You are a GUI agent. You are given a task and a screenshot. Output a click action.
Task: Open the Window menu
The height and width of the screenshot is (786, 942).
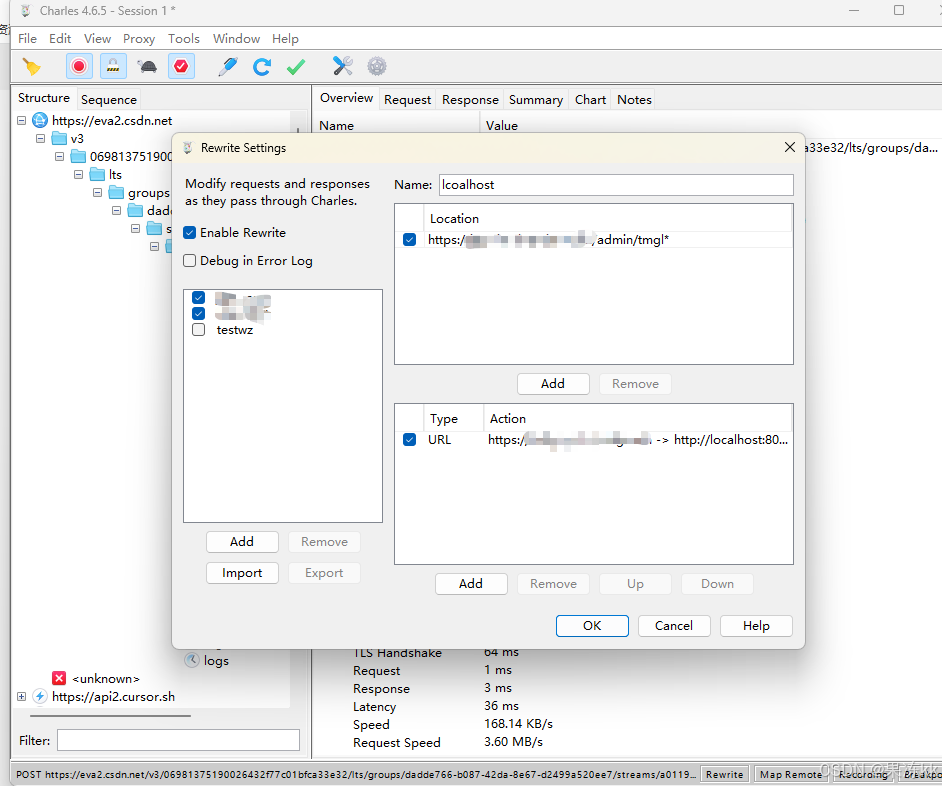coord(236,38)
